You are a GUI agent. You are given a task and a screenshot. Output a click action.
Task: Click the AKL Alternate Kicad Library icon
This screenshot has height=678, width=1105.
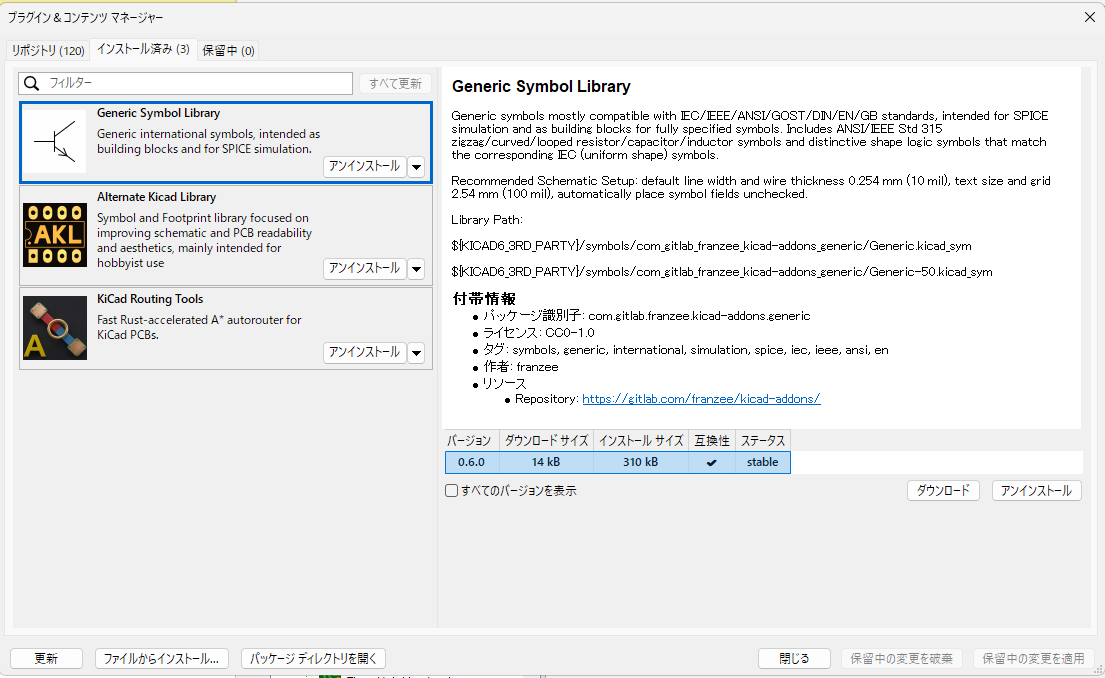55,235
